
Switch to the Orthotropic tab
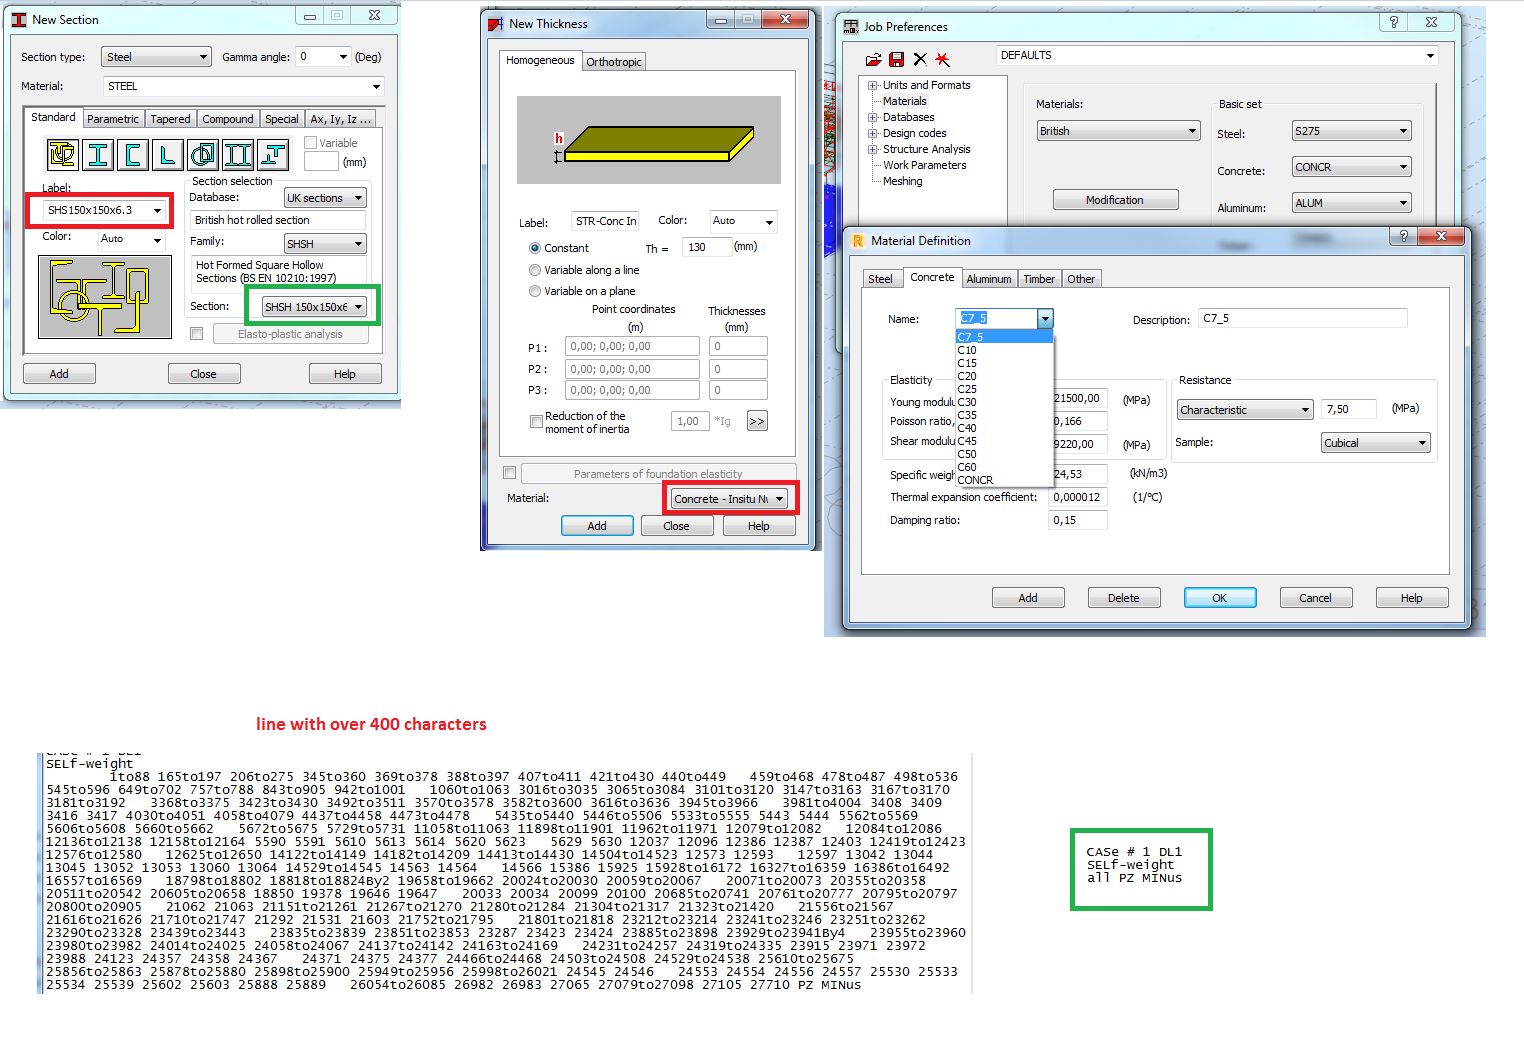pyautogui.click(x=615, y=62)
